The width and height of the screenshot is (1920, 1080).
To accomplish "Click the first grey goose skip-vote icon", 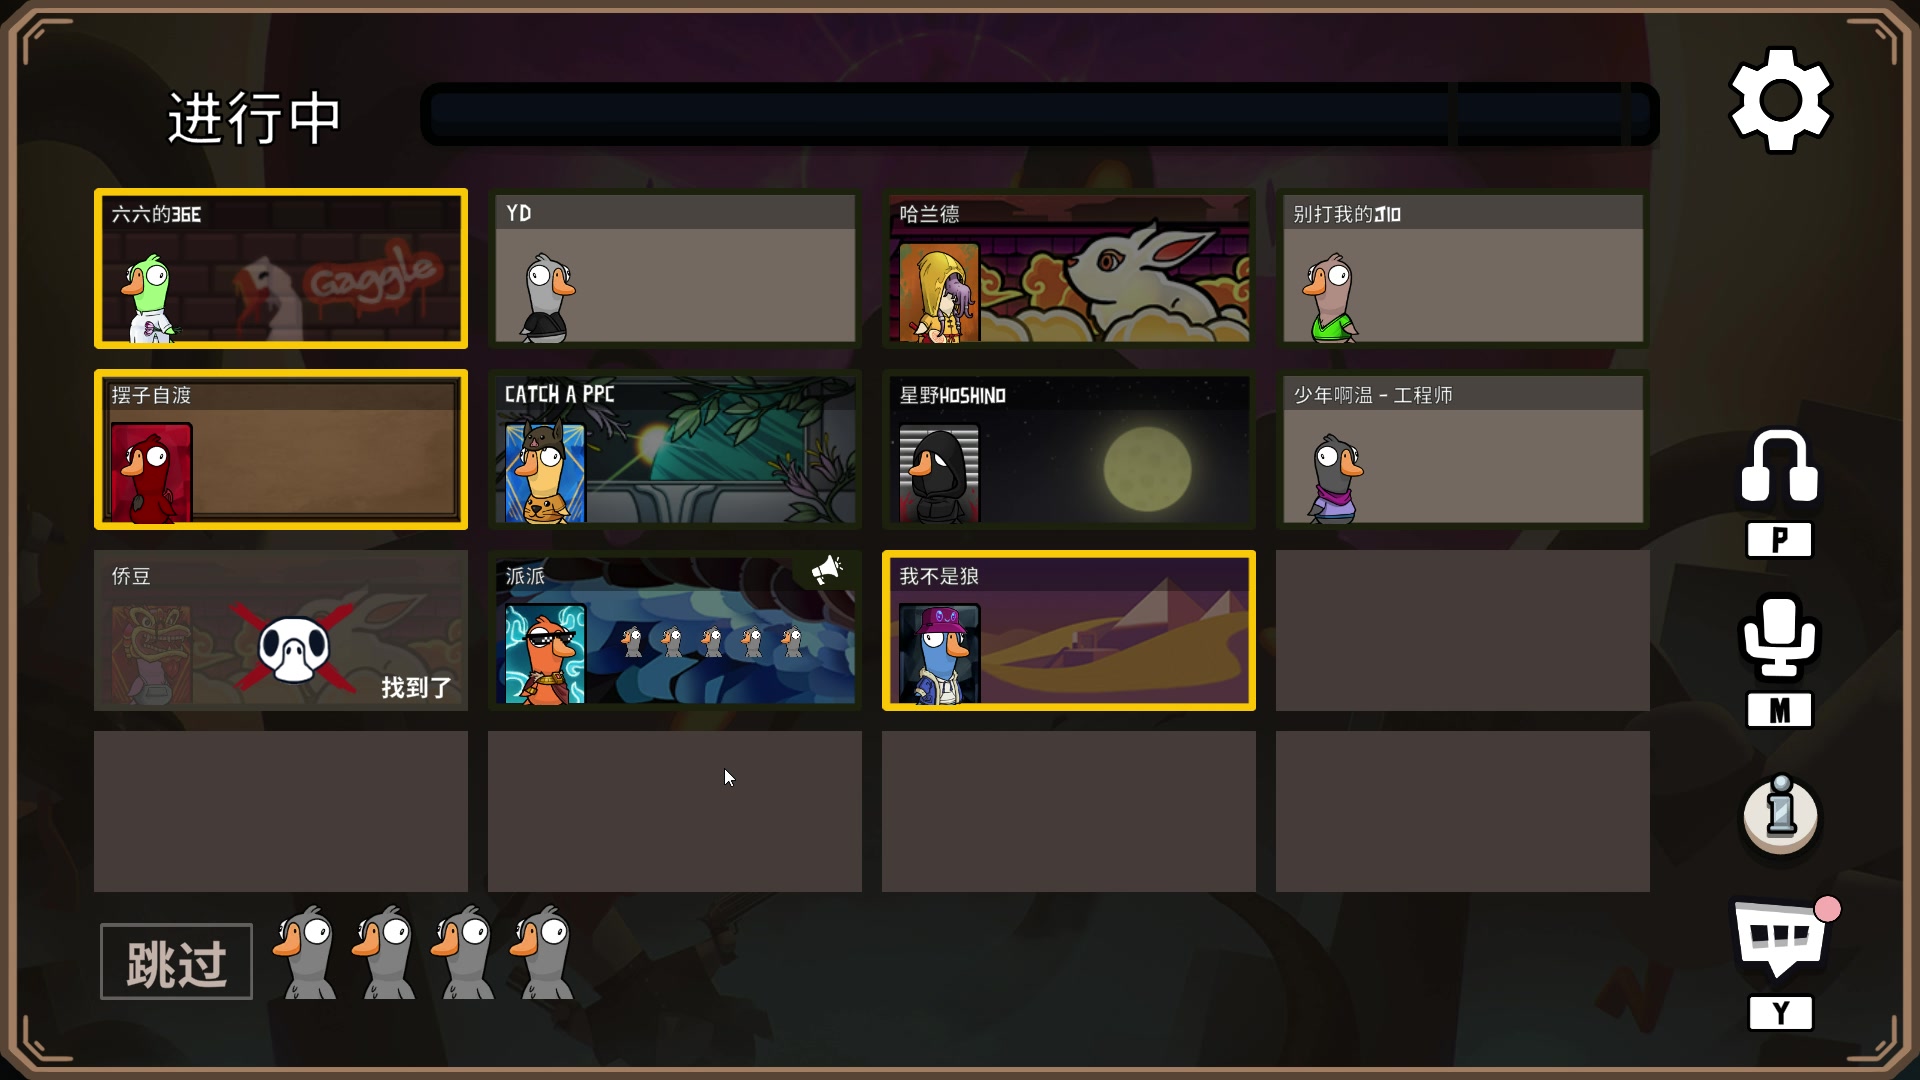I will (x=305, y=953).
